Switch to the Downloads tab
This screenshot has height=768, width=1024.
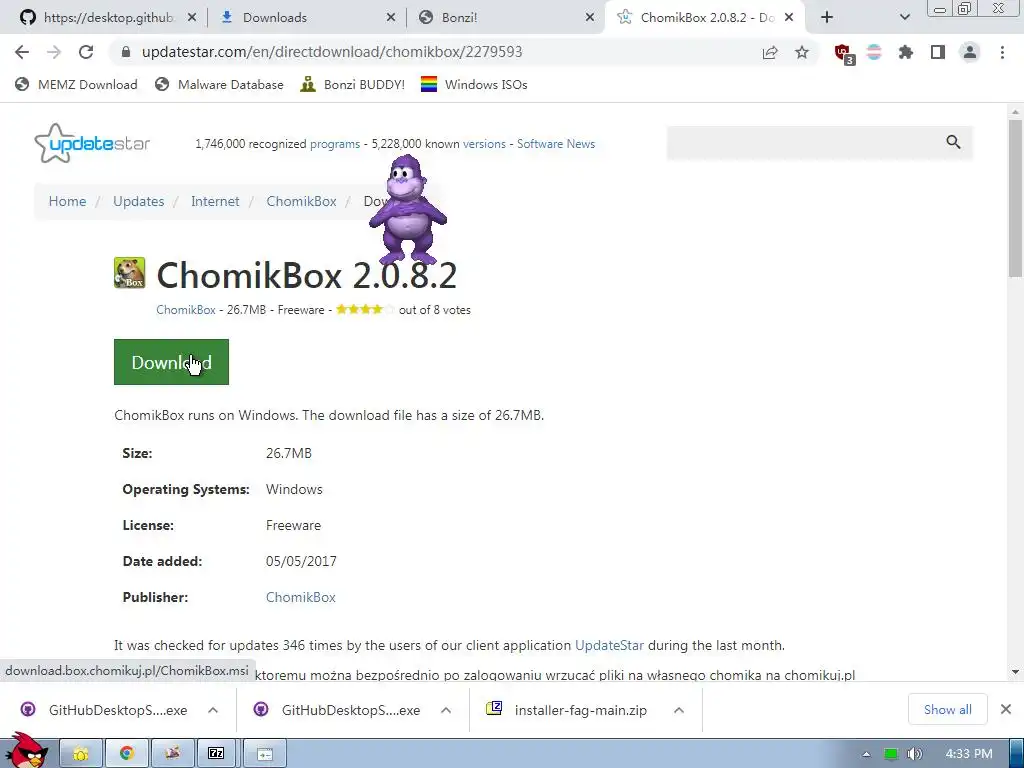(304, 18)
